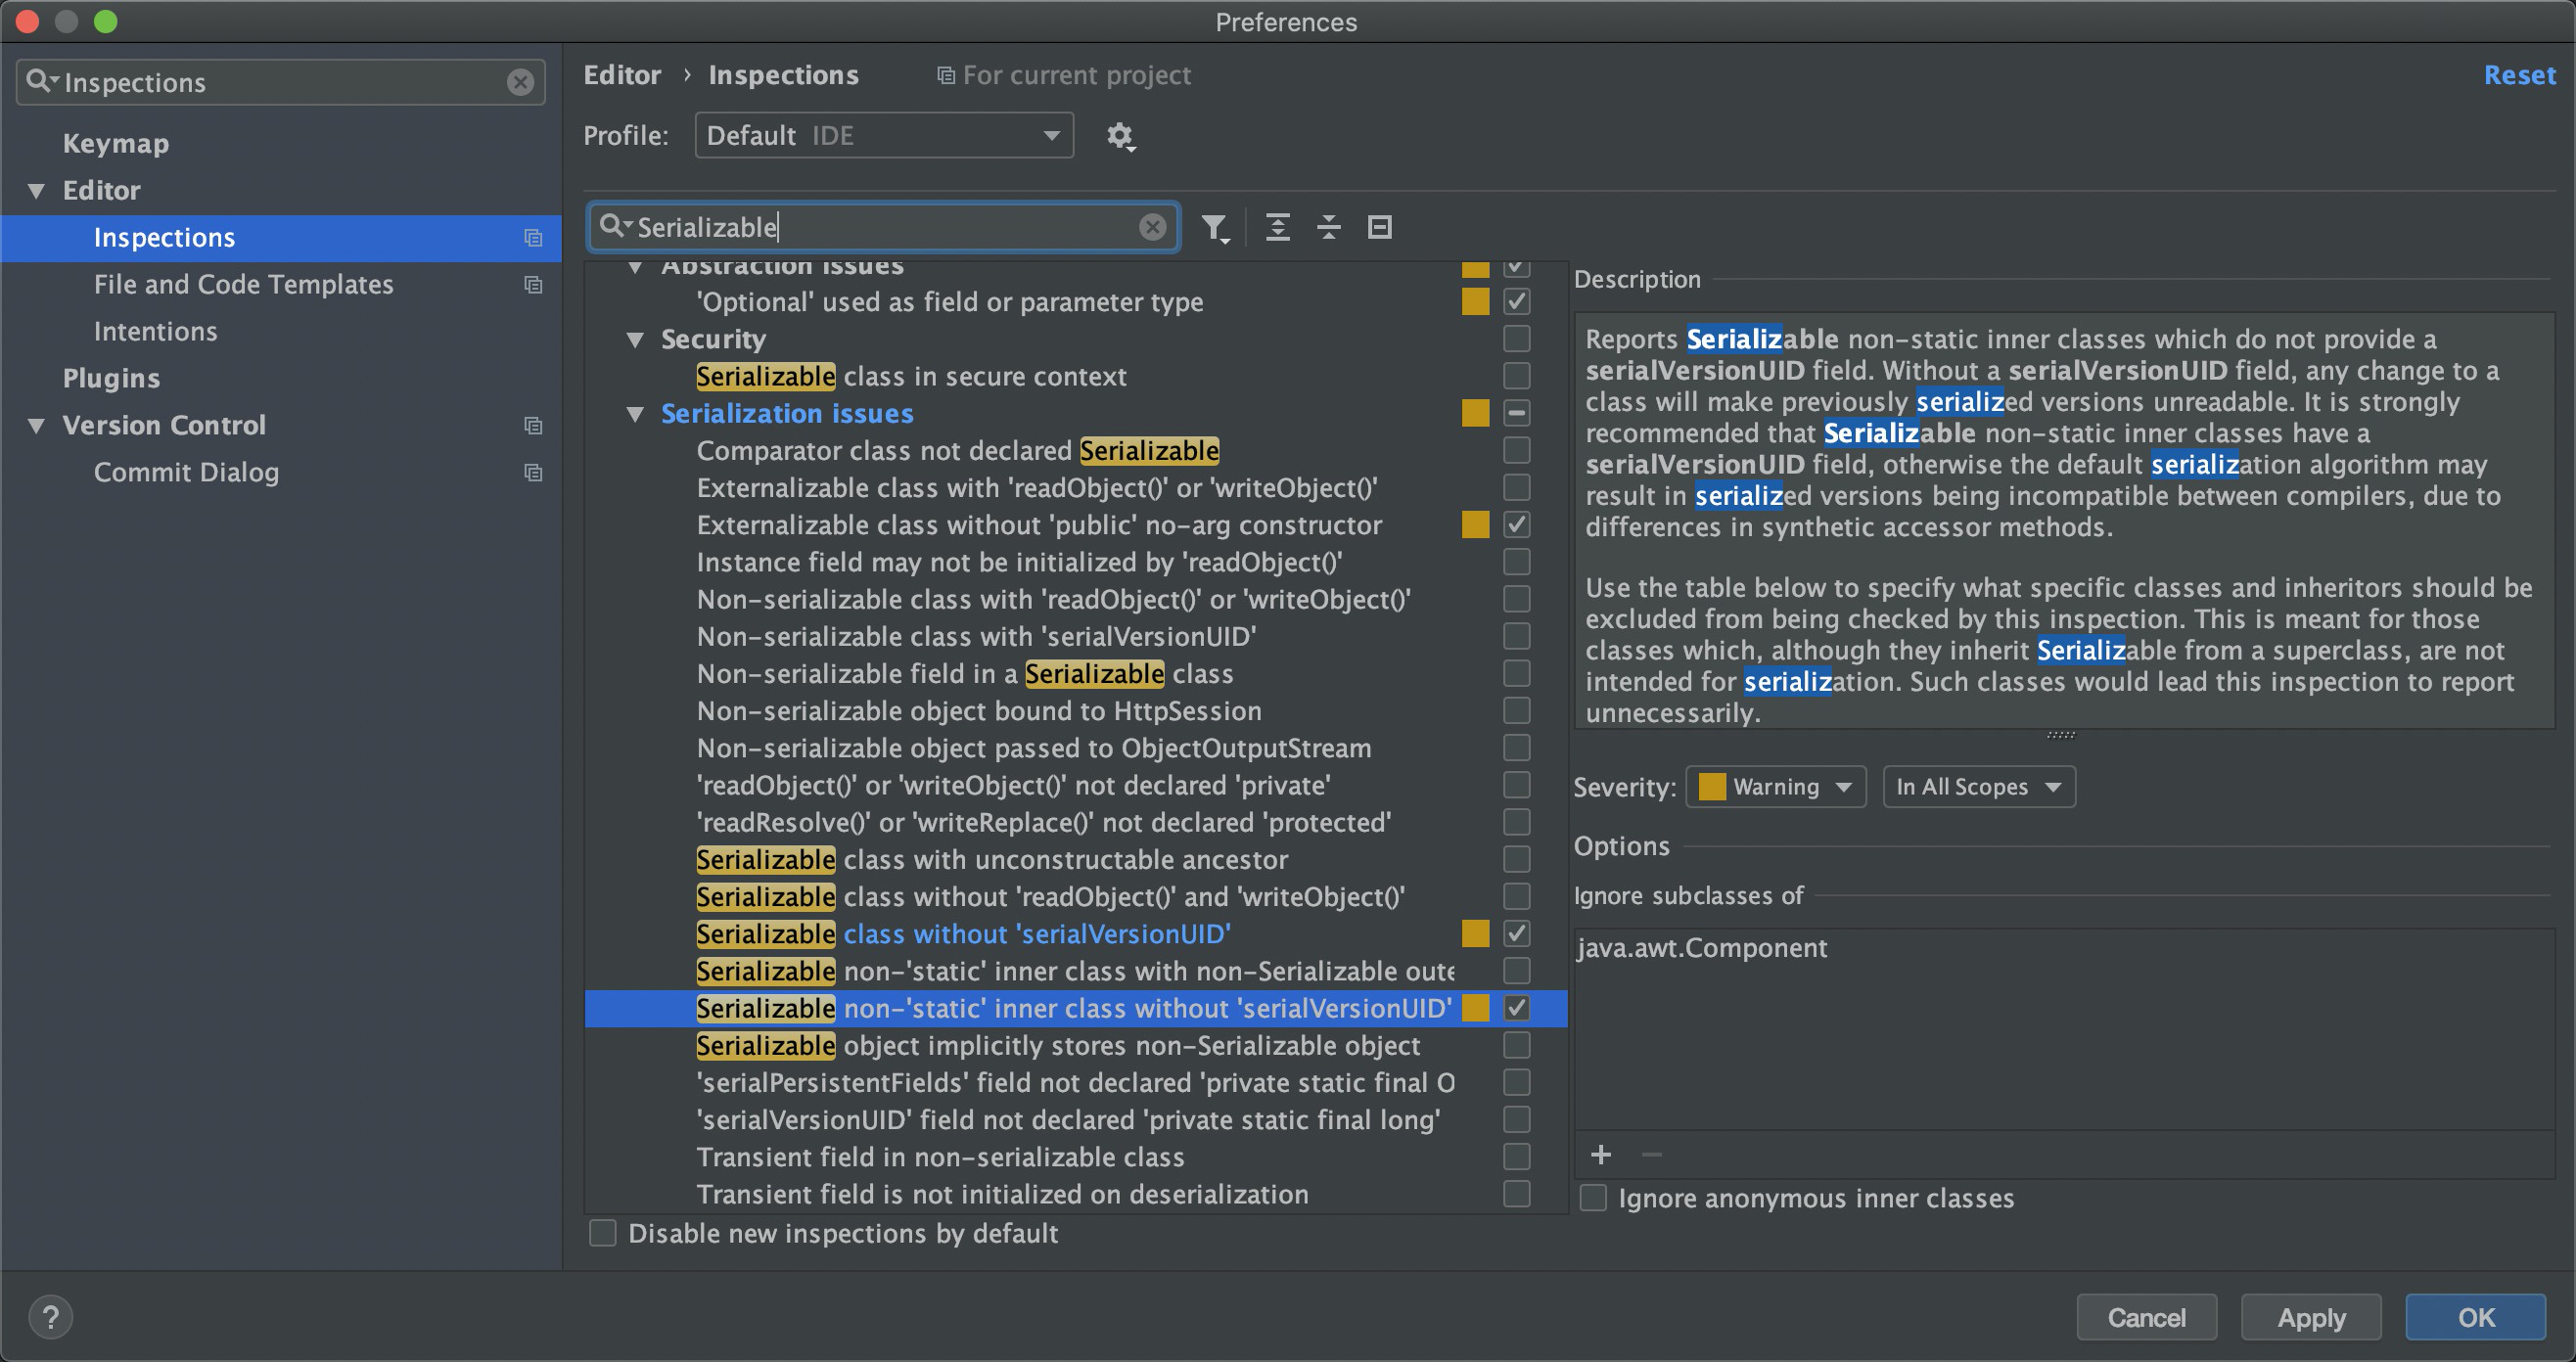This screenshot has height=1362, width=2576.
Task: Collapse the Security inspection group
Action: point(635,340)
